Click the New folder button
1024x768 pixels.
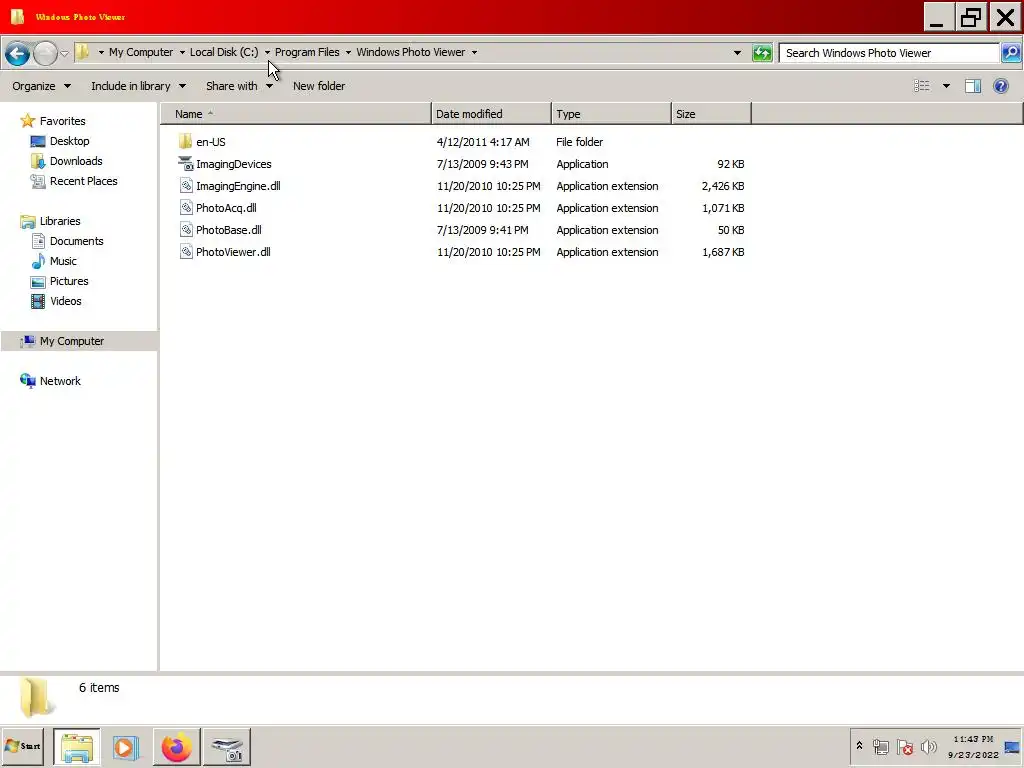pyautogui.click(x=319, y=86)
